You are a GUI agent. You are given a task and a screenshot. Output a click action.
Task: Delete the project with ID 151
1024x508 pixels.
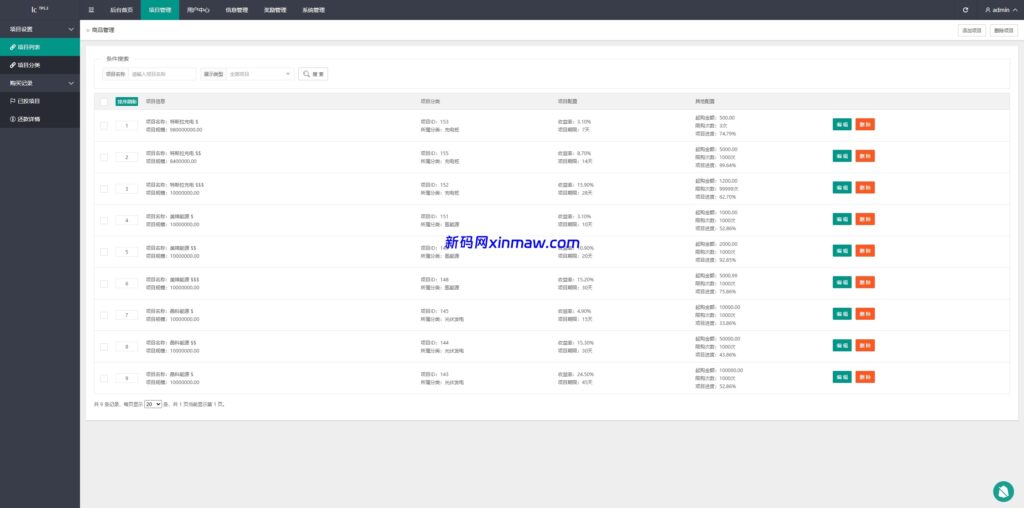(865, 219)
